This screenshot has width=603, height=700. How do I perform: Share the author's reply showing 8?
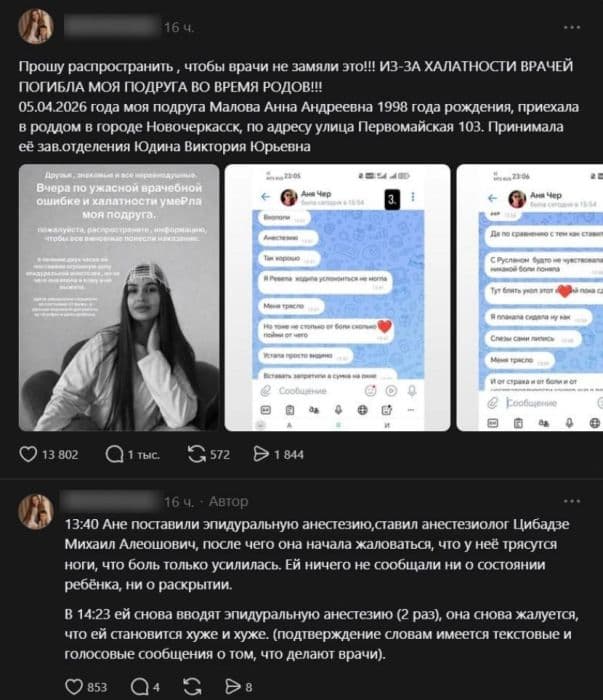[233, 687]
